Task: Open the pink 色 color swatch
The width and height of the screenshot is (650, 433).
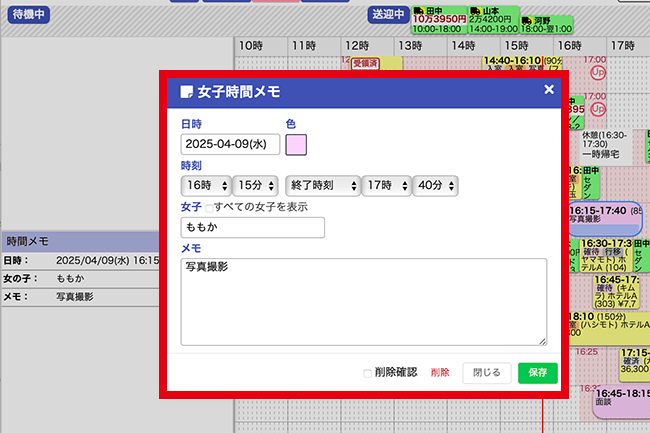Action: point(296,144)
